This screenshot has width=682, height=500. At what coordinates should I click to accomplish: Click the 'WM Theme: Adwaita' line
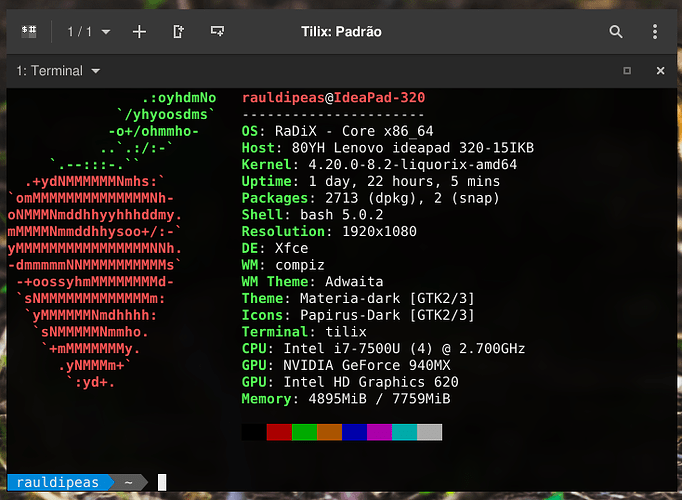313,282
